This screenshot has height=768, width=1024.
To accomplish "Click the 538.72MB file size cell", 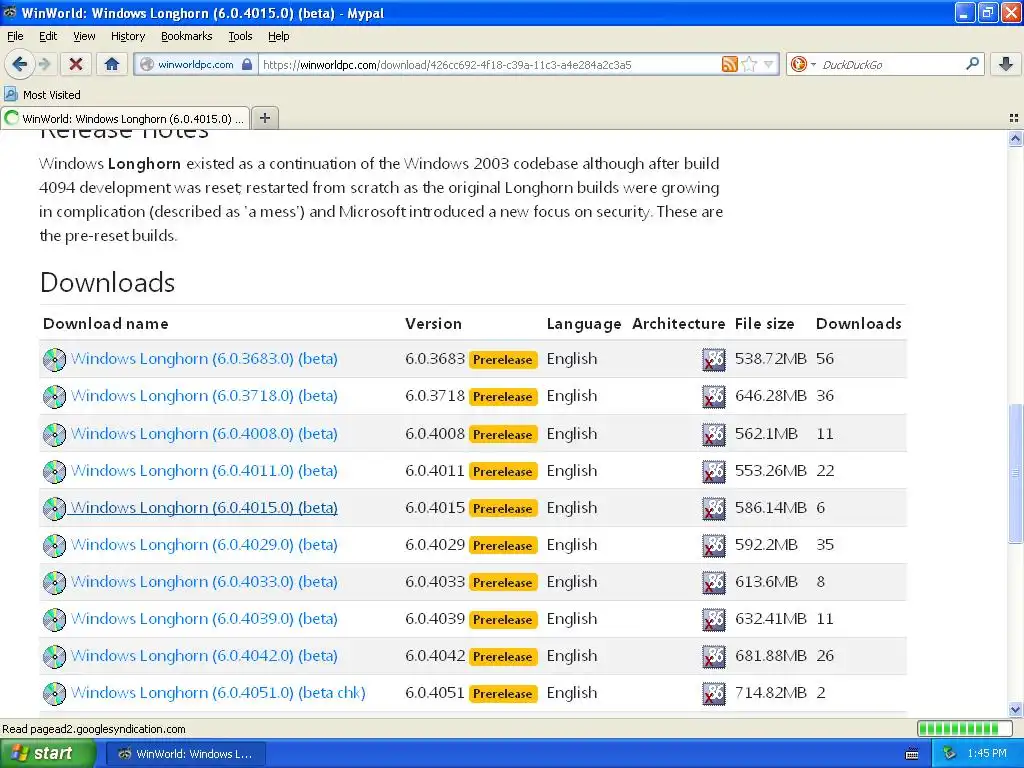I will (x=771, y=359).
